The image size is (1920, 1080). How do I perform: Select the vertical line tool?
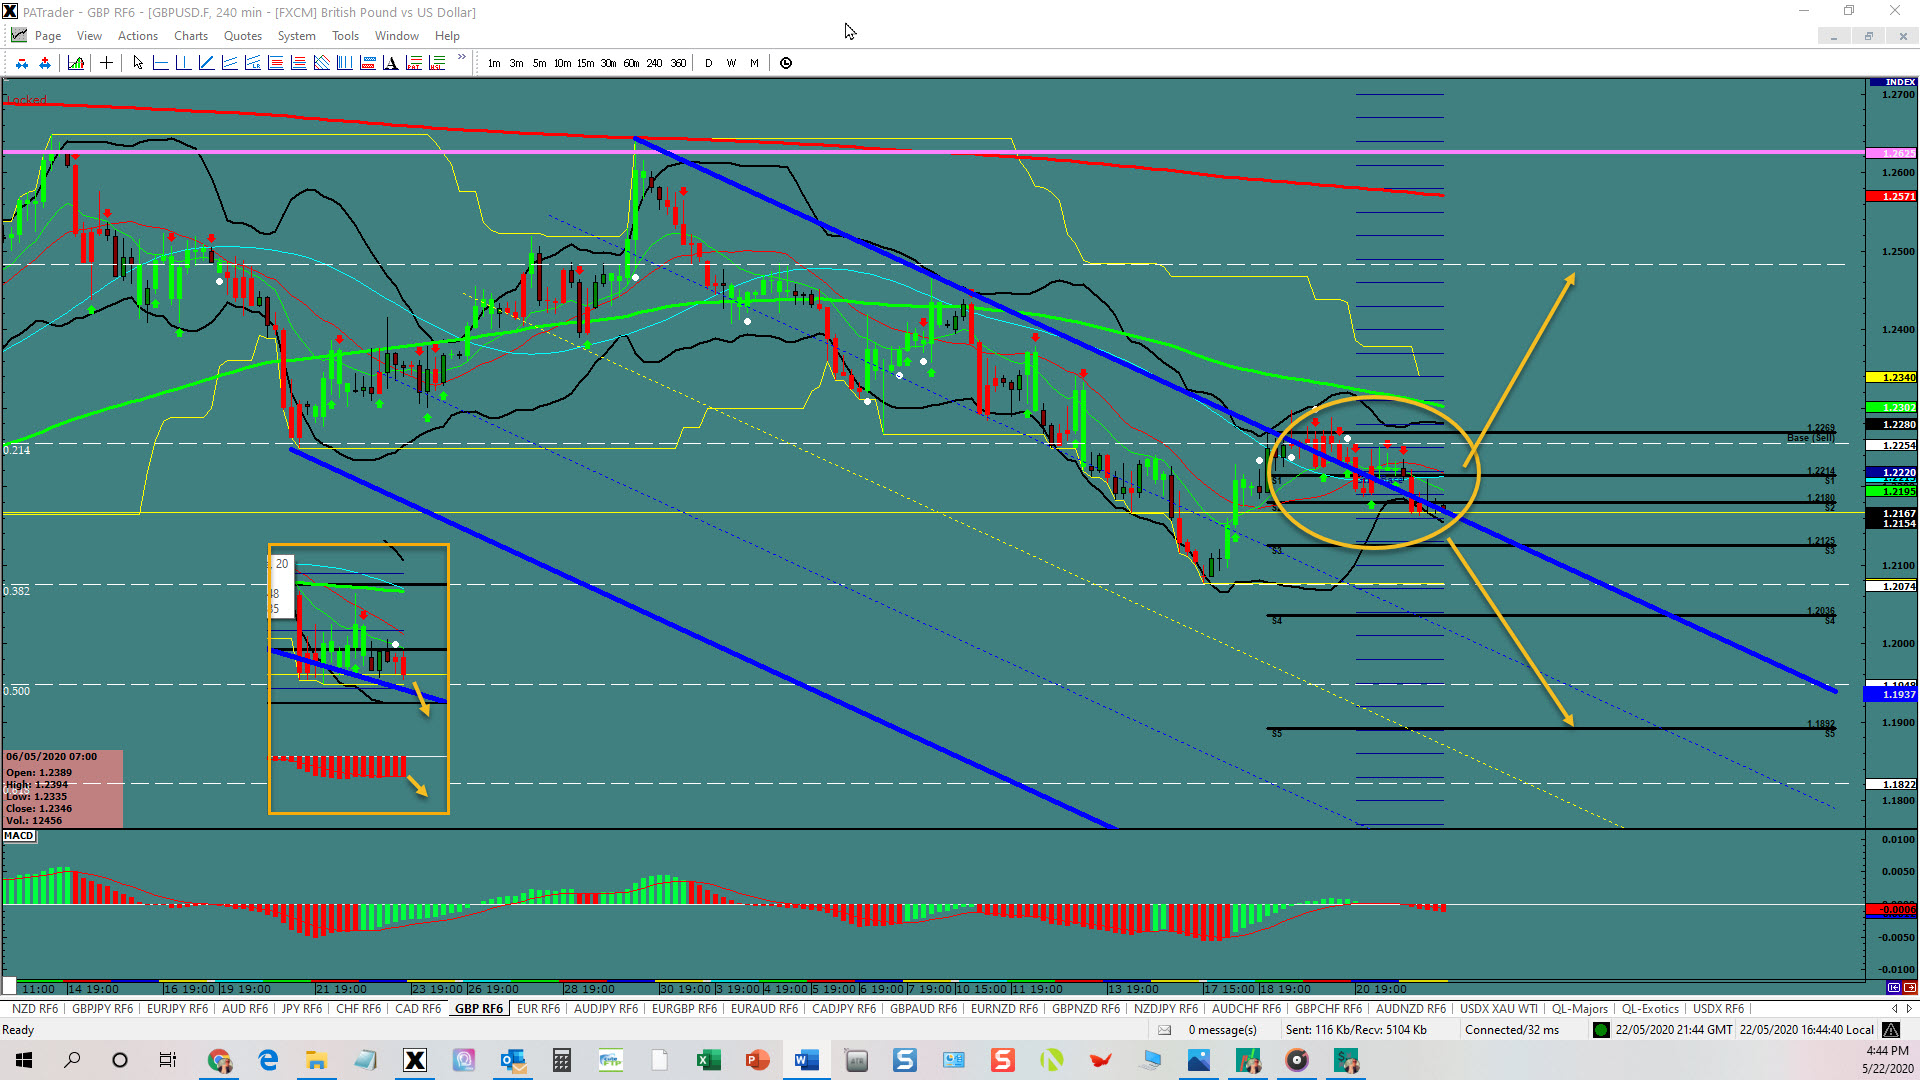[x=183, y=63]
